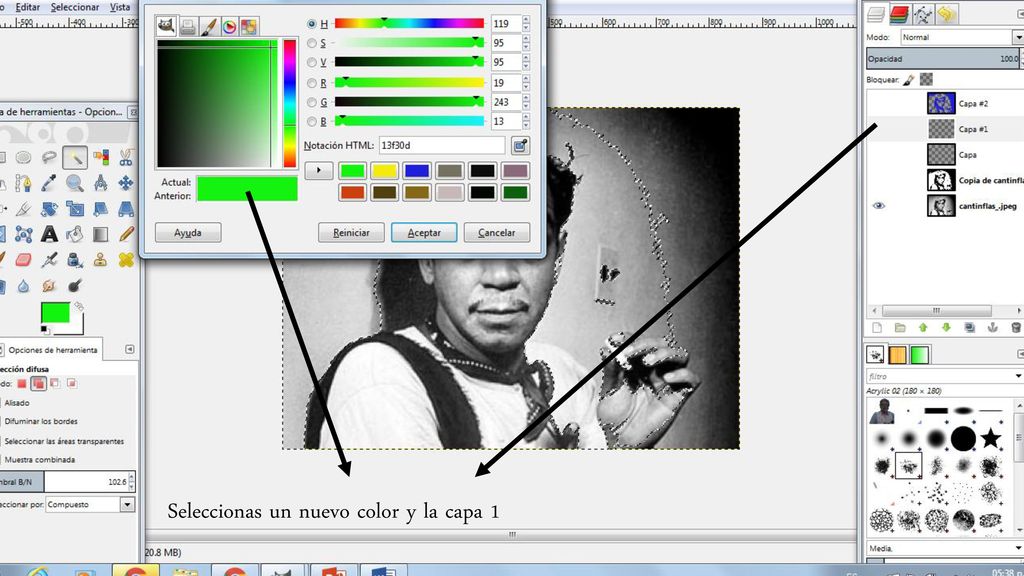
Task: Select the Select by Color tool
Action: 101,157
